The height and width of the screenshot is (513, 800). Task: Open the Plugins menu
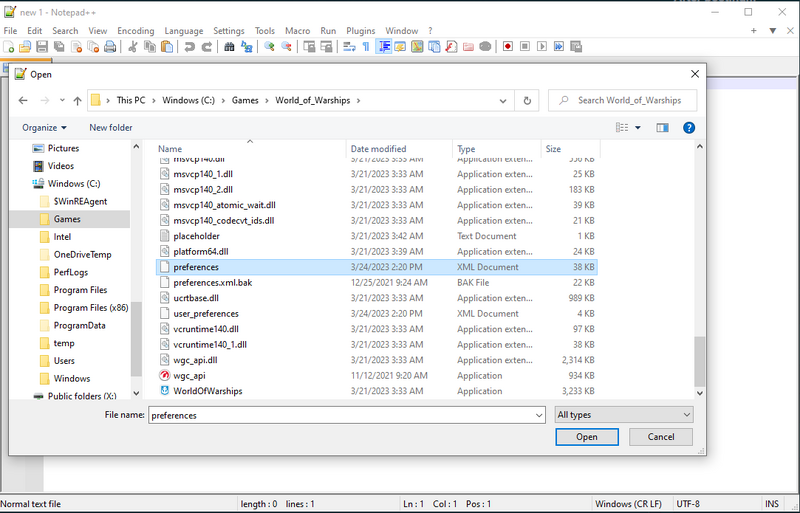coord(360,31)
